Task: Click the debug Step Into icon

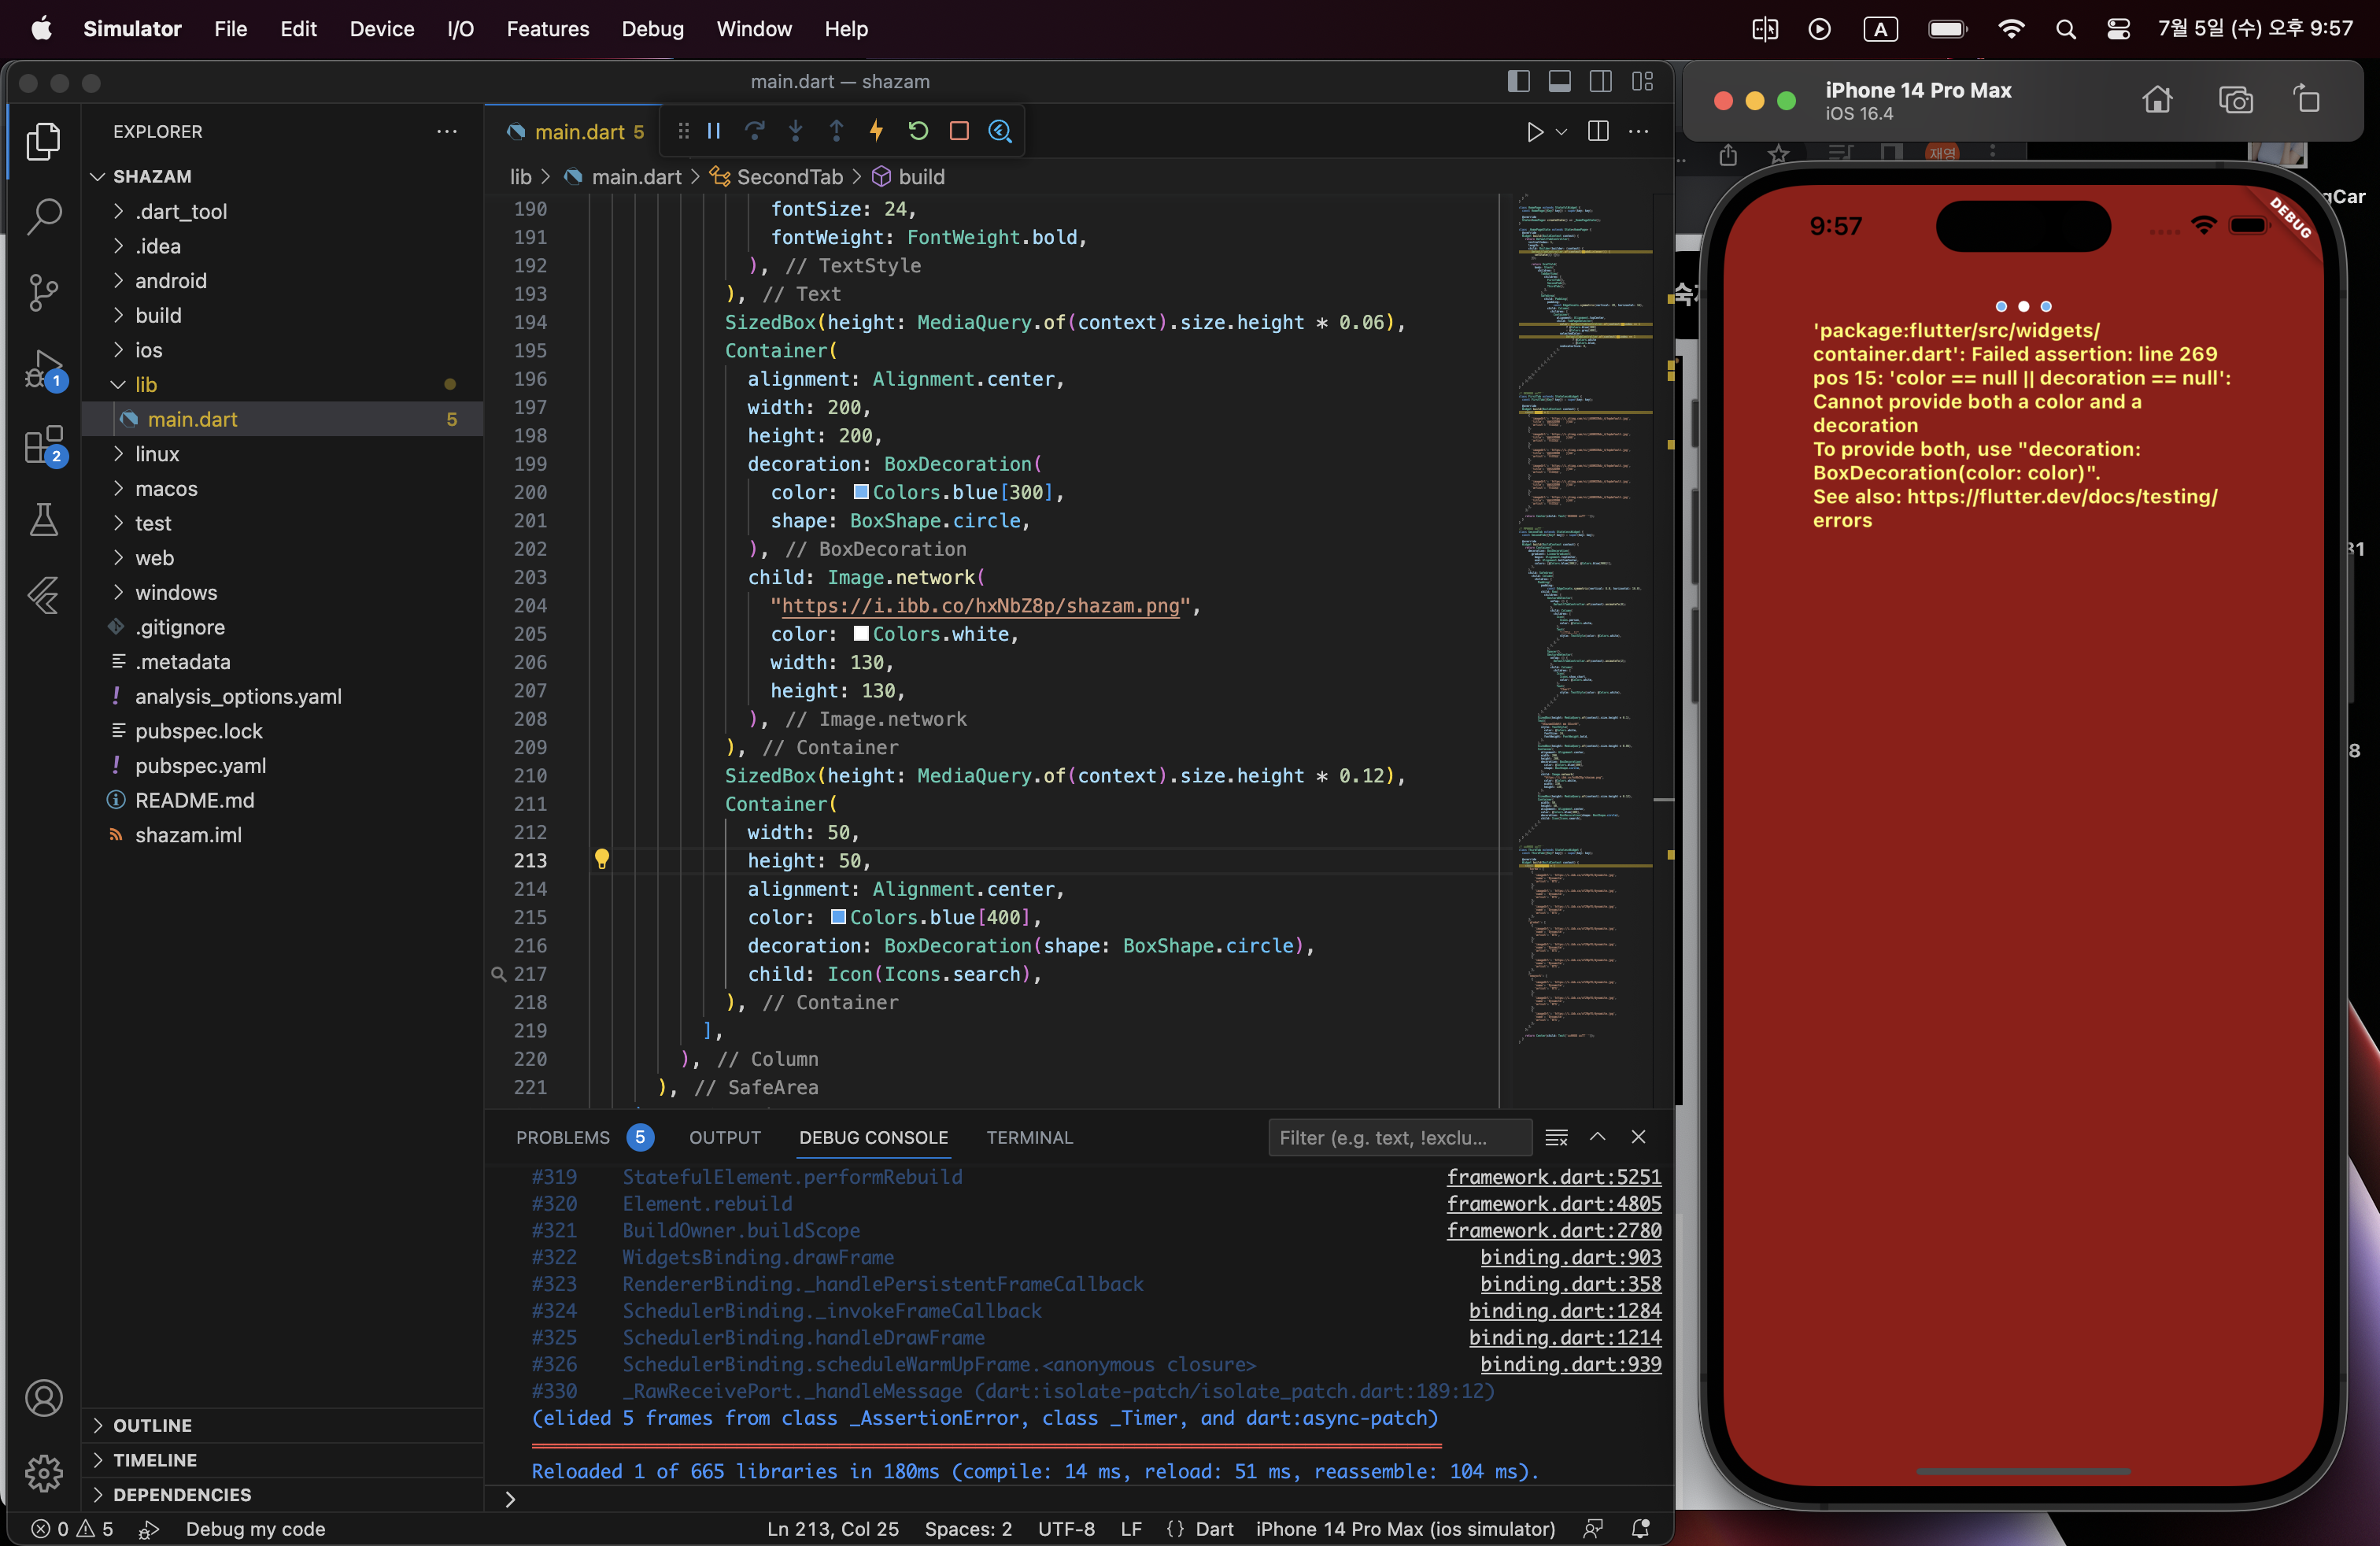Action: tap(796, 131)
